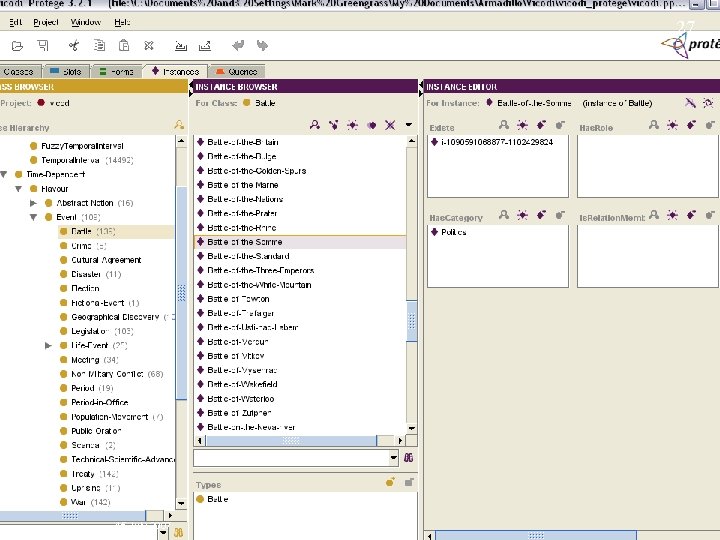The image size is (720, 540).
Task: Click the view icon of Exists slot
Action: (x=504, y=125)
